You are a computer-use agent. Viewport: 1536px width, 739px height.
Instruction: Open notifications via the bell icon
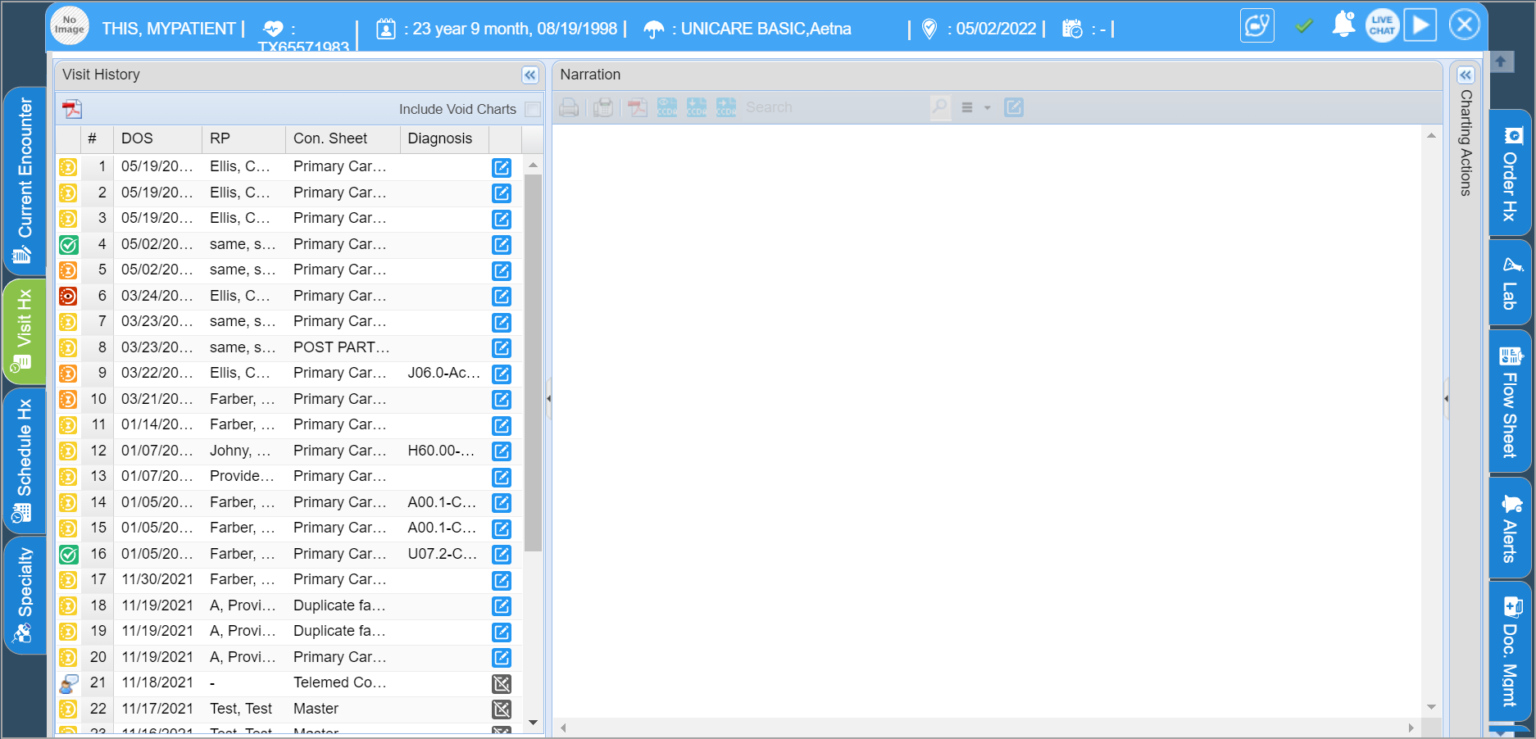1343,22
